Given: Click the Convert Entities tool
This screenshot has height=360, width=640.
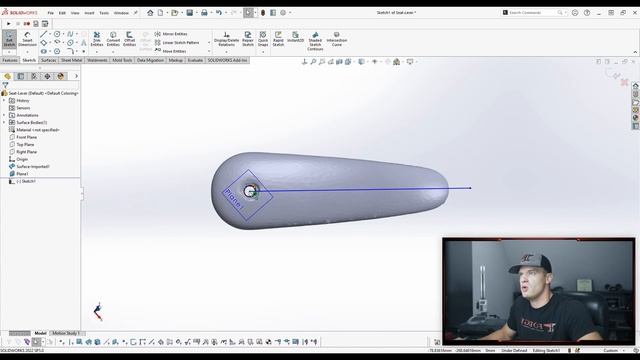Looking at the screenshot, I should (113, 40).
